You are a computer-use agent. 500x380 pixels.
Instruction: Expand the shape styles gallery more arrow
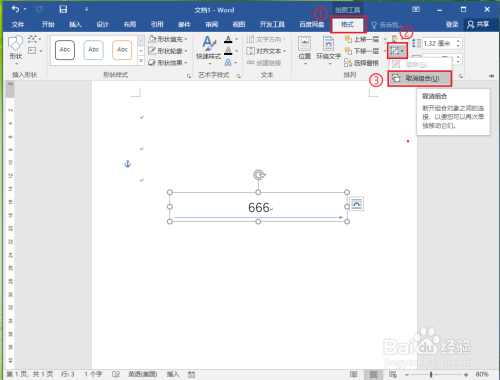click(x=141, y=61)
